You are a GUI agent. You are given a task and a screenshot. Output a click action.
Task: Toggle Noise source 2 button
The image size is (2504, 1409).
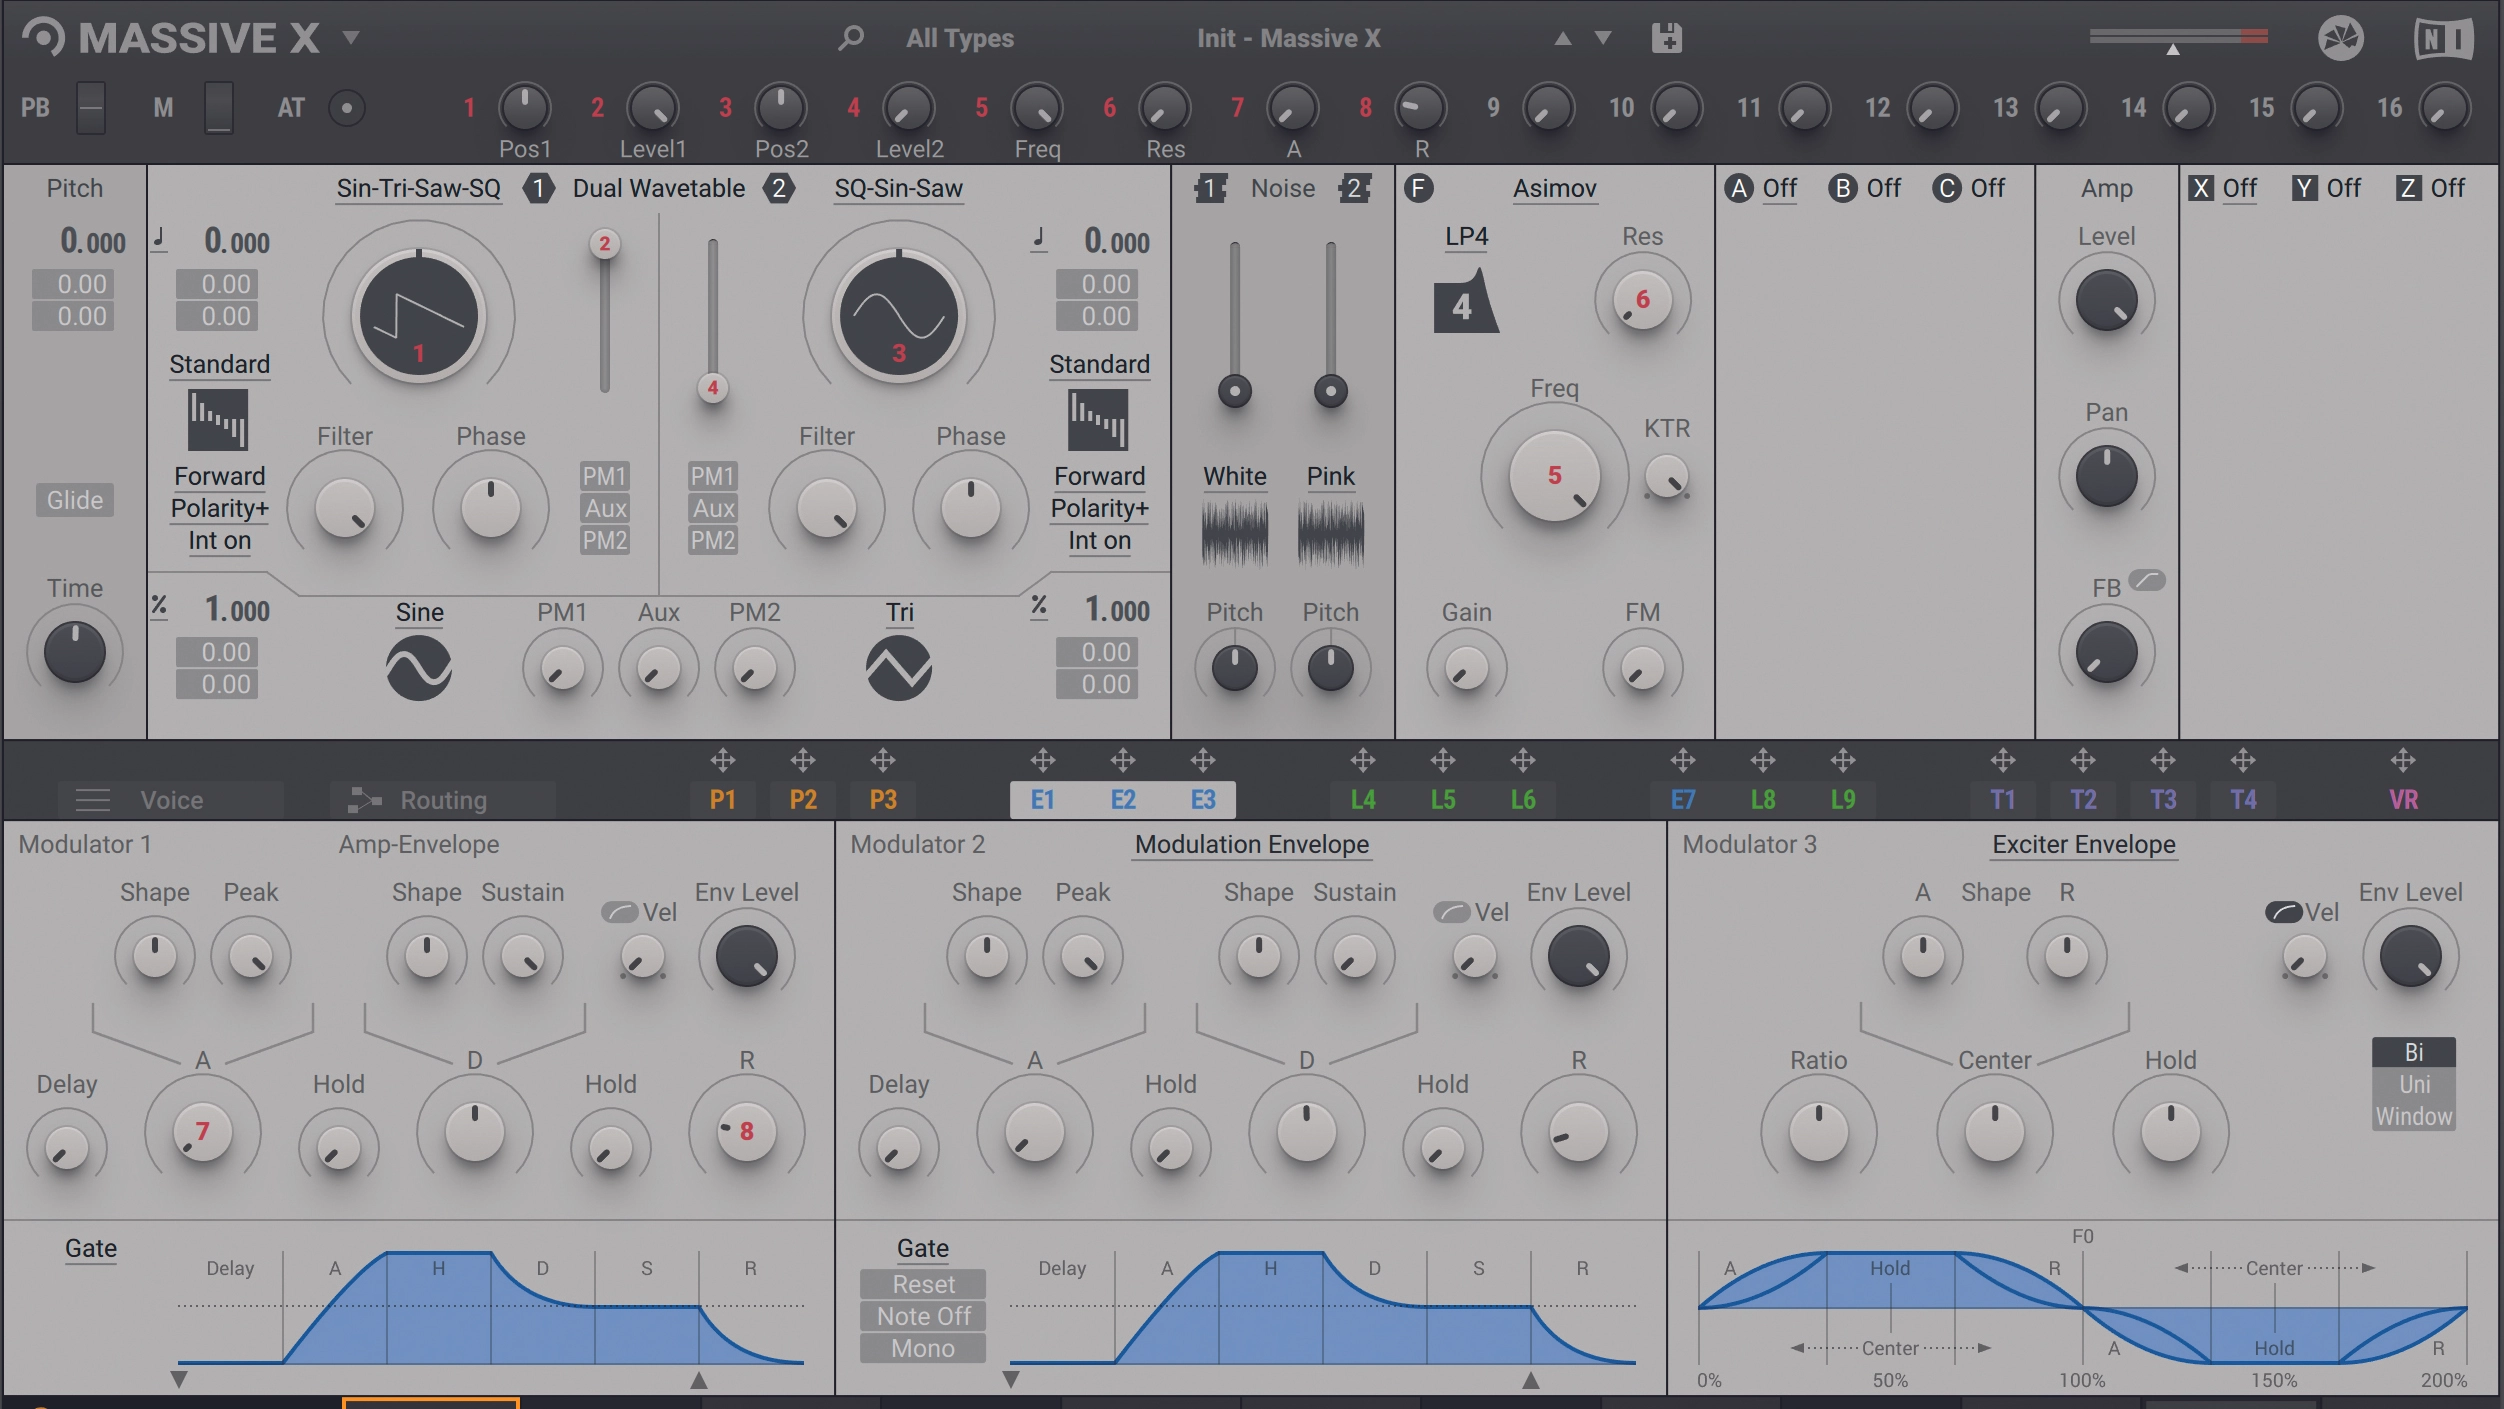(x=1354, y=188)
